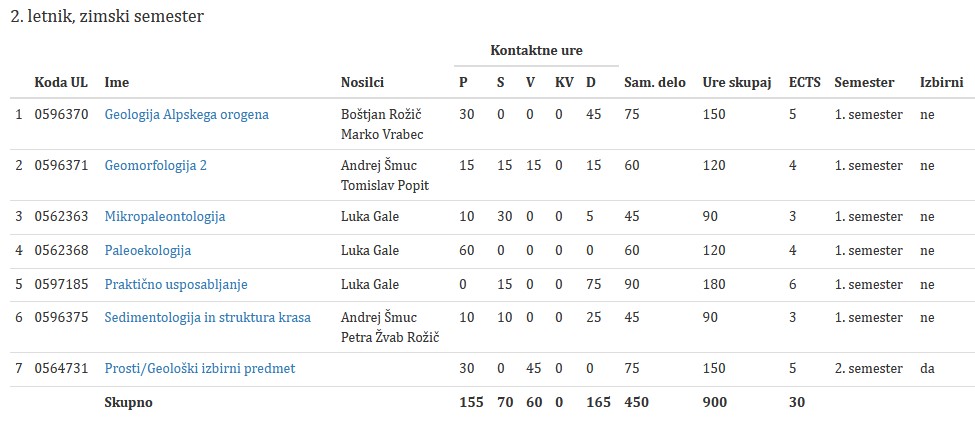975x429 pixels.
Task: Click the Koda UL column header
Action: point(61,82)
